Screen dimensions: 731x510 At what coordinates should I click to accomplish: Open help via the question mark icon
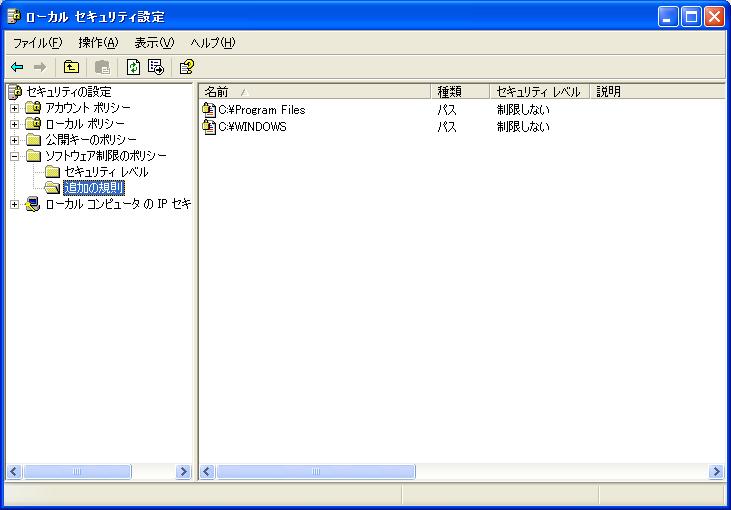[x=187, y=67]
